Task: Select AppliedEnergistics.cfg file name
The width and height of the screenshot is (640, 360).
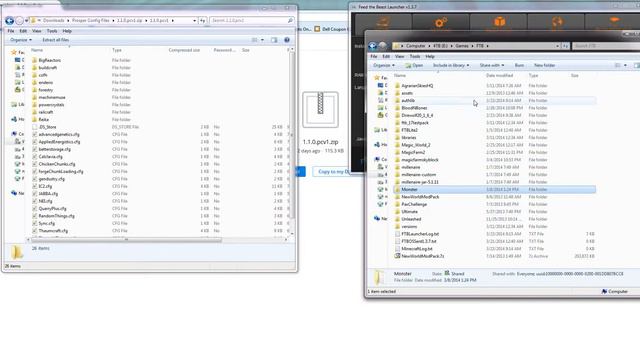Action: 60,142
